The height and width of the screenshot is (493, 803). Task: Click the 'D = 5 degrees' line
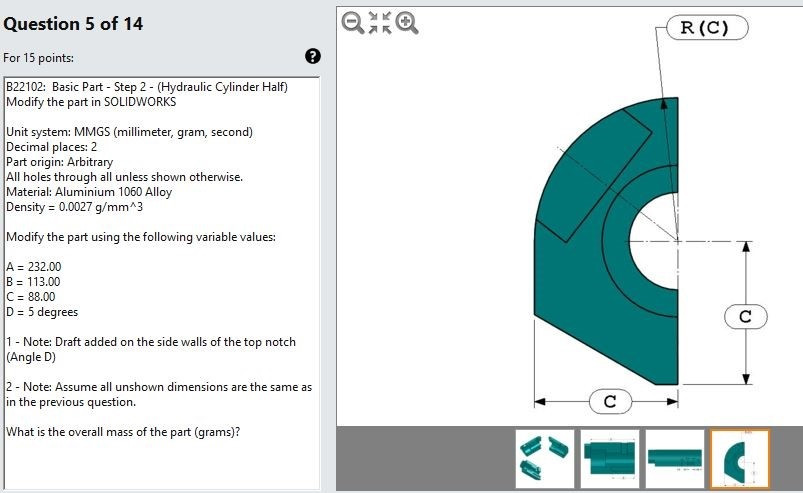(42, 312)
